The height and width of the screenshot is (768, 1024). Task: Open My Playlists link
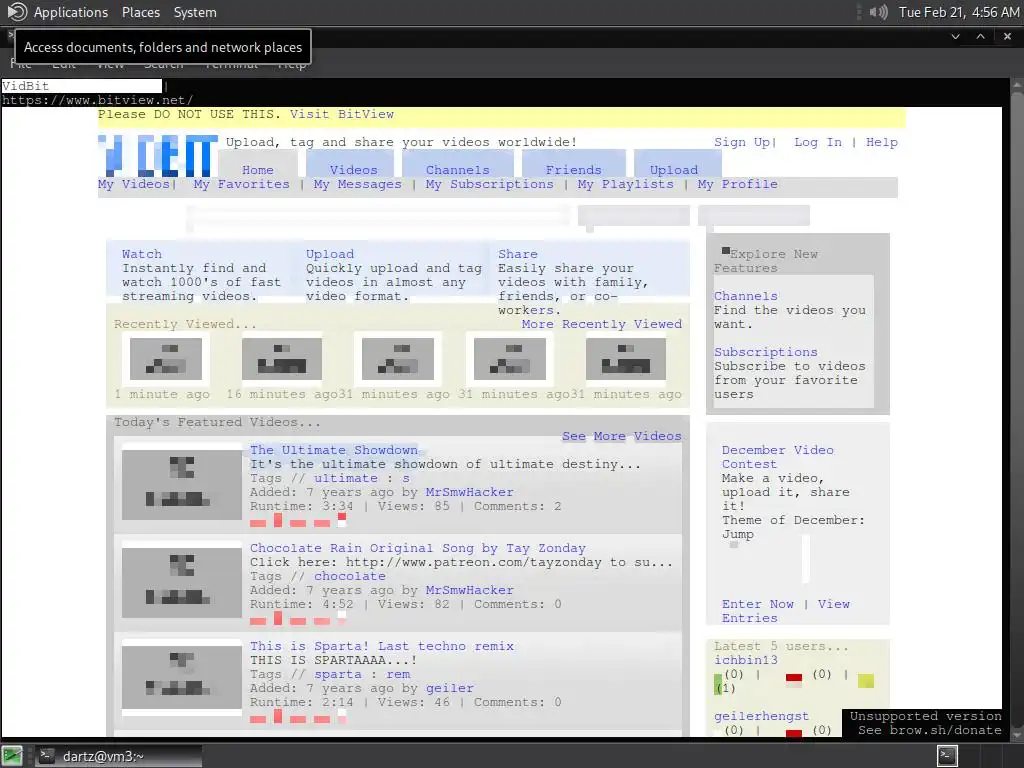[626, 184]
